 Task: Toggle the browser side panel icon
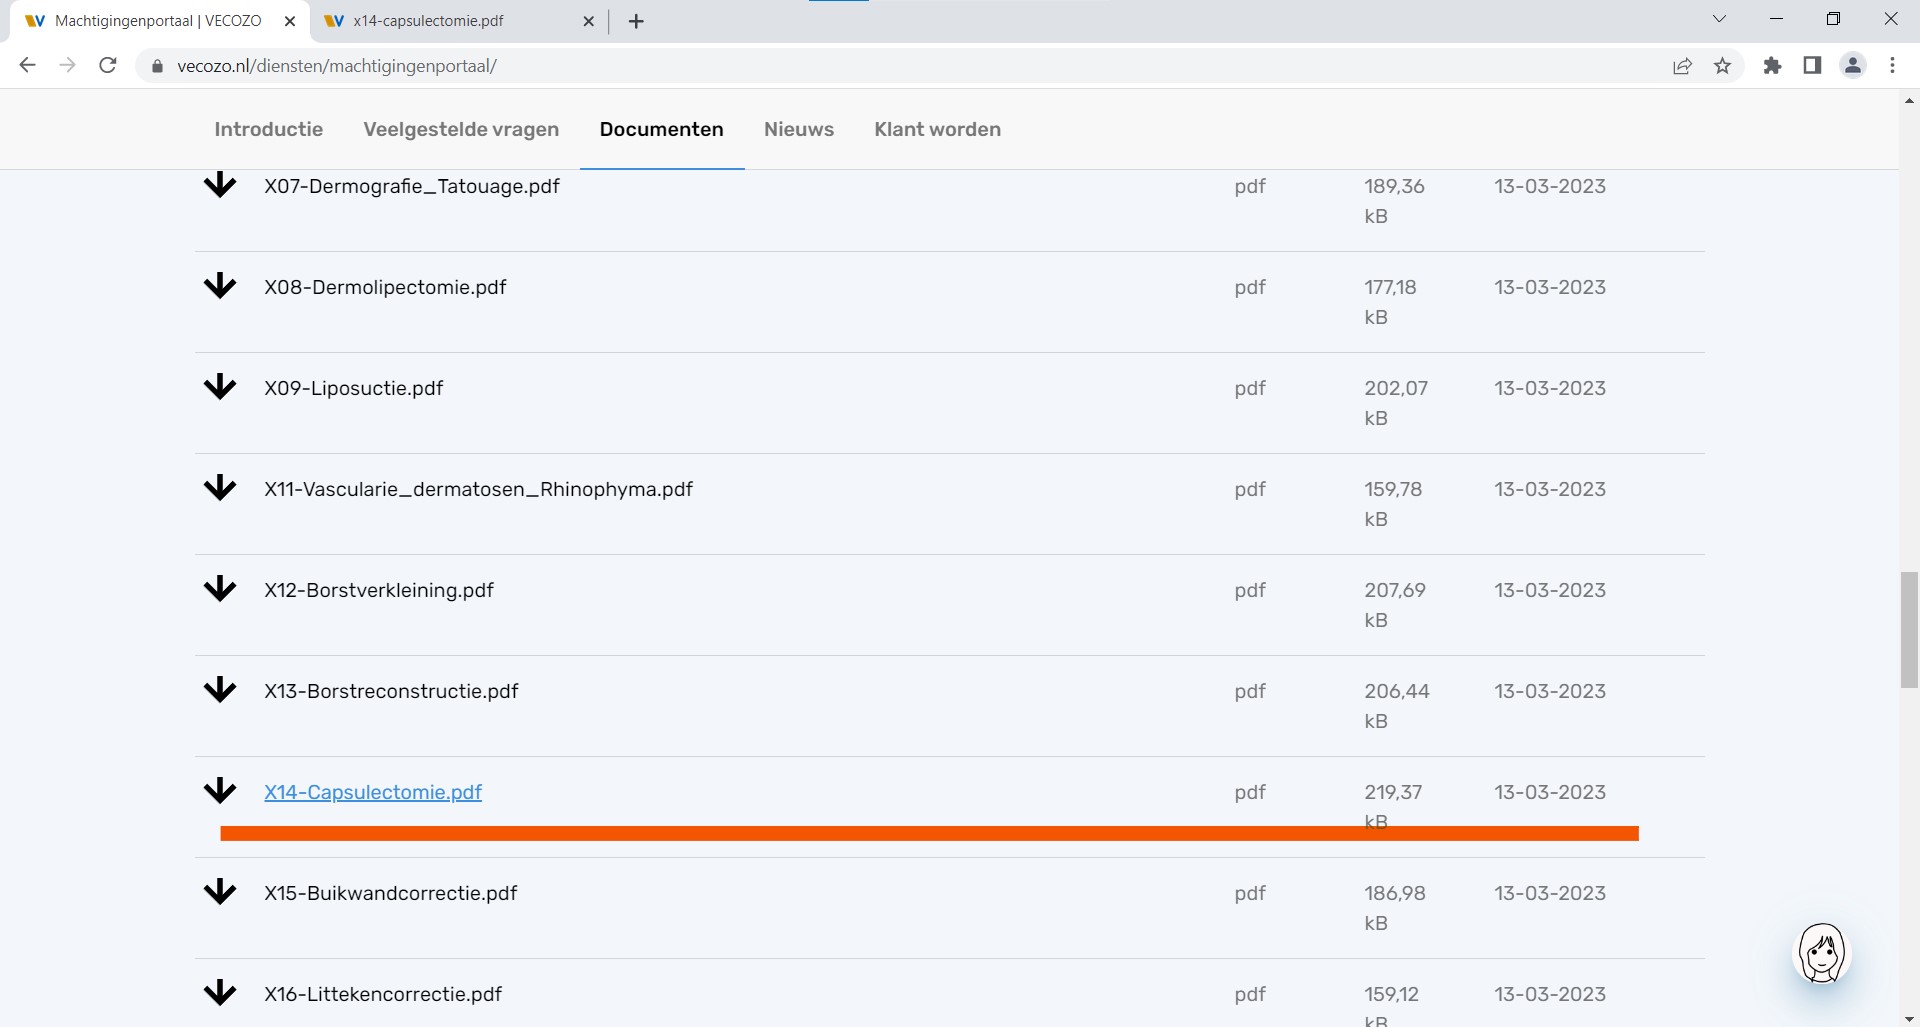click(1812, 66)
